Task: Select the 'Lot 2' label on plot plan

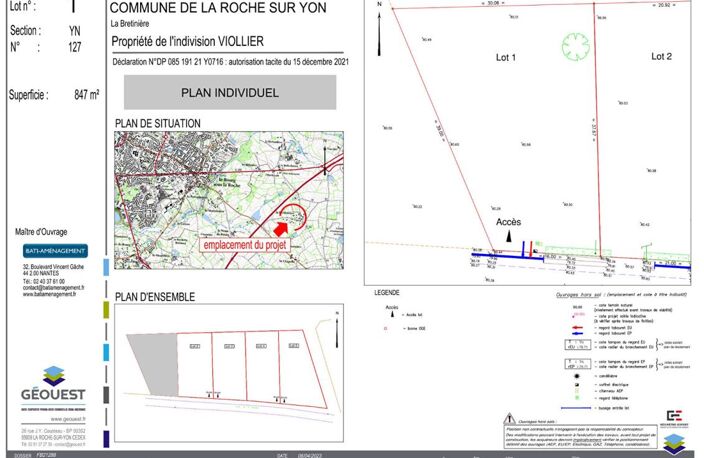Action: 661,57
